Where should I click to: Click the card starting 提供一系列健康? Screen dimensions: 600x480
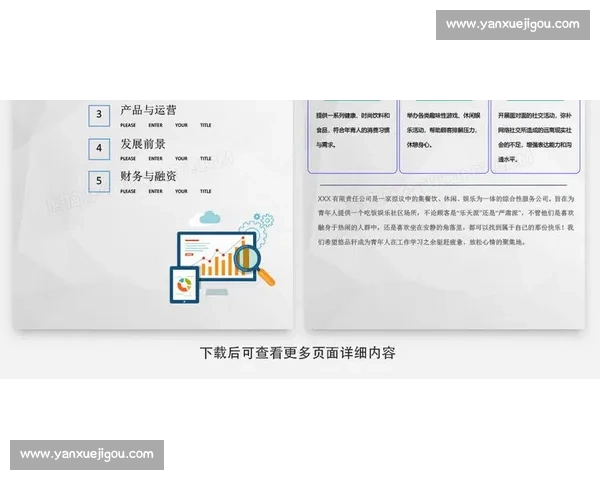click(352, 137)
